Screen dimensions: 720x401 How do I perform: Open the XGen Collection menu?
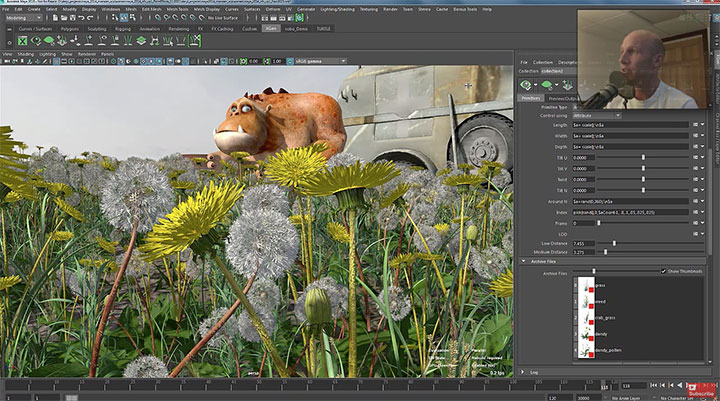click(x=543, y=62)
